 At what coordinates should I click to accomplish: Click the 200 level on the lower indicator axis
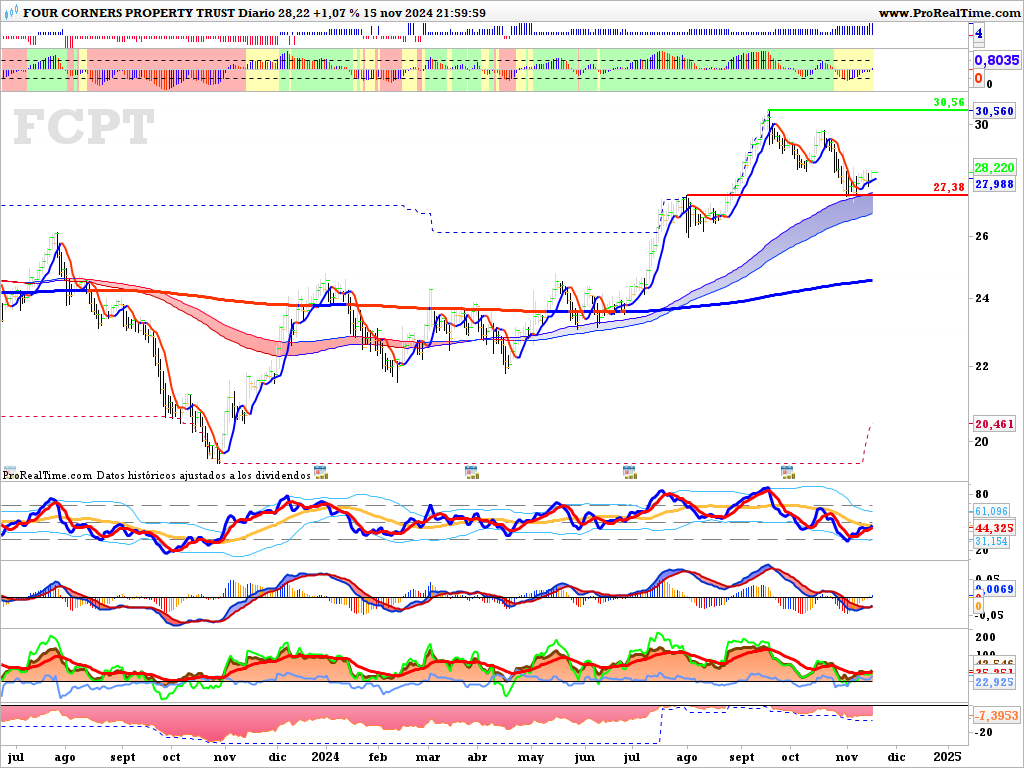point(985,637)
